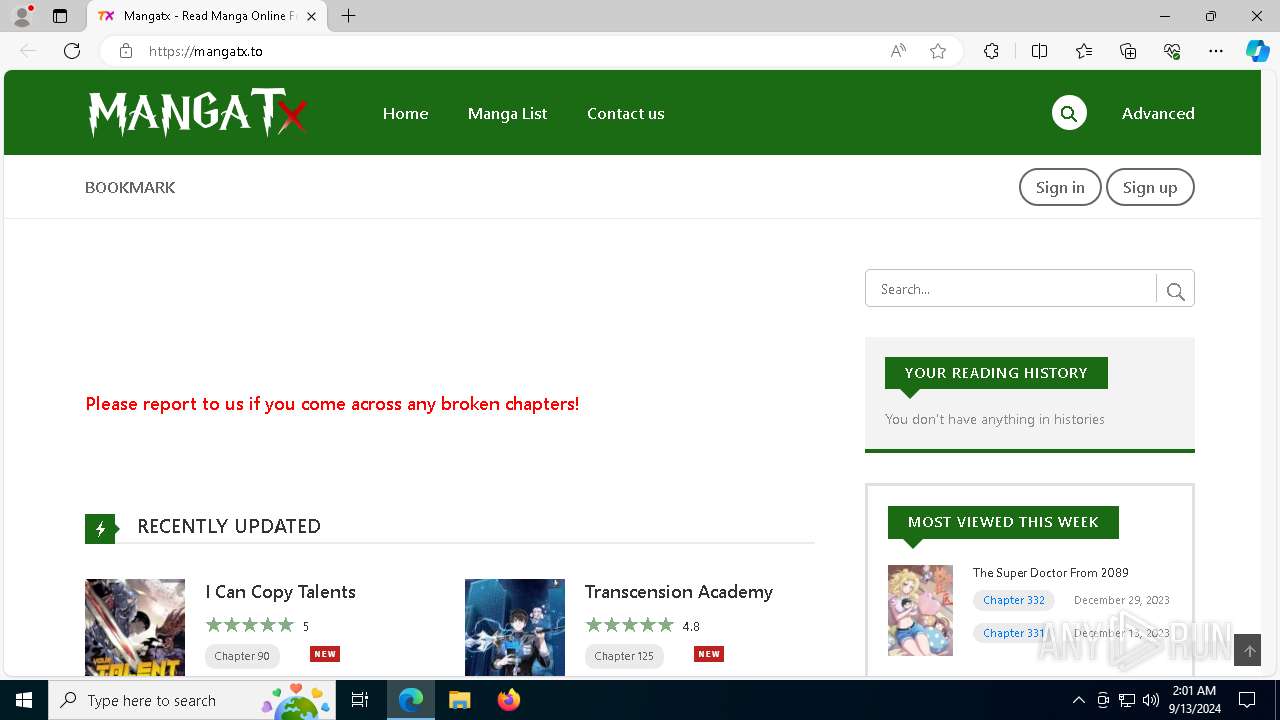This screenshot has width=1280, height=720.
Task: Click the MangaTX logo
Action: [x=197, y=113]
